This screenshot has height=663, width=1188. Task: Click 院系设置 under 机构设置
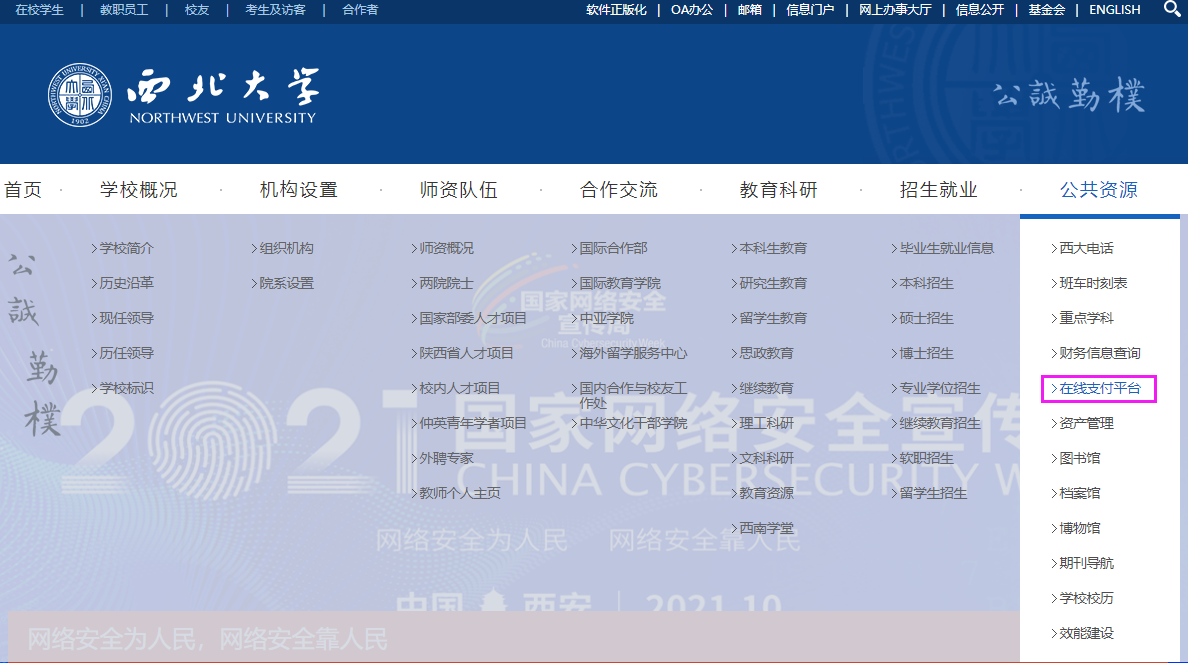(x=286, y=283)
